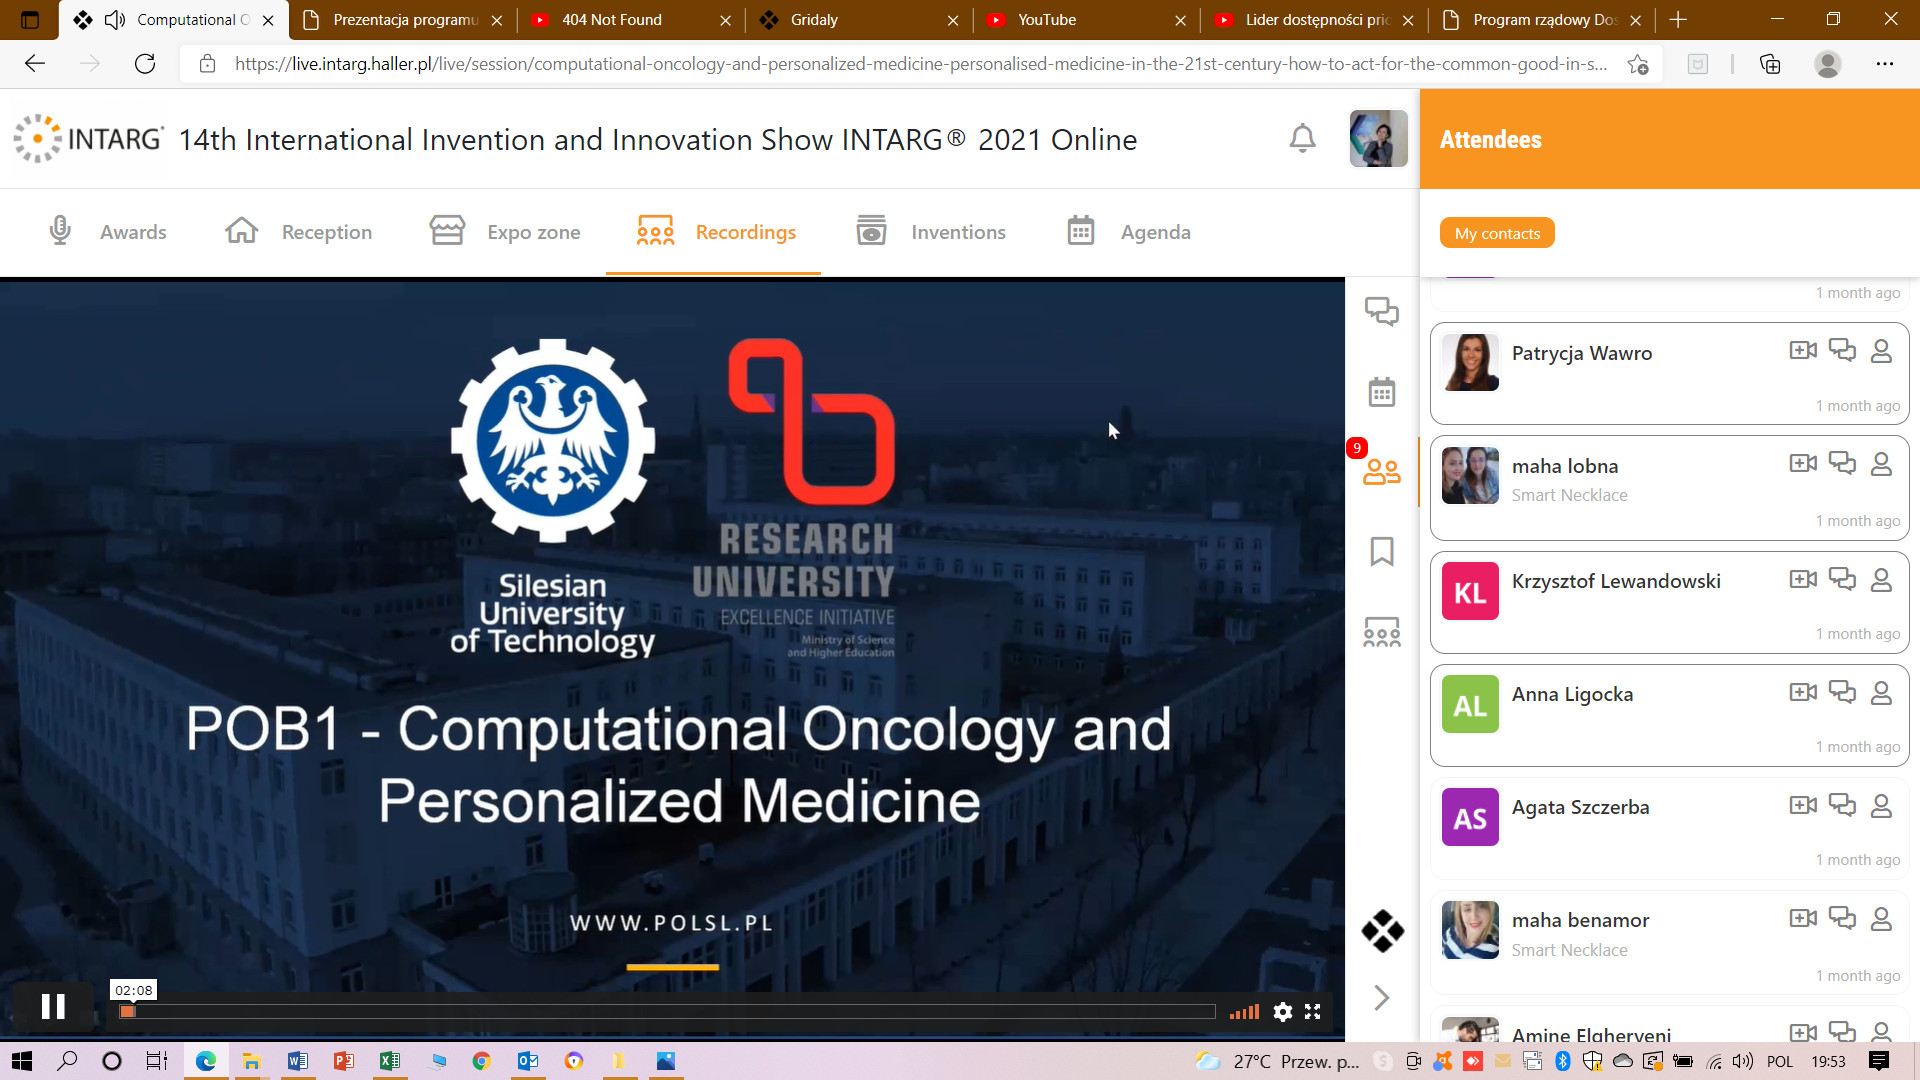Adjust the video volume bars
1920x1080 pixels.
[1244, 1012]
